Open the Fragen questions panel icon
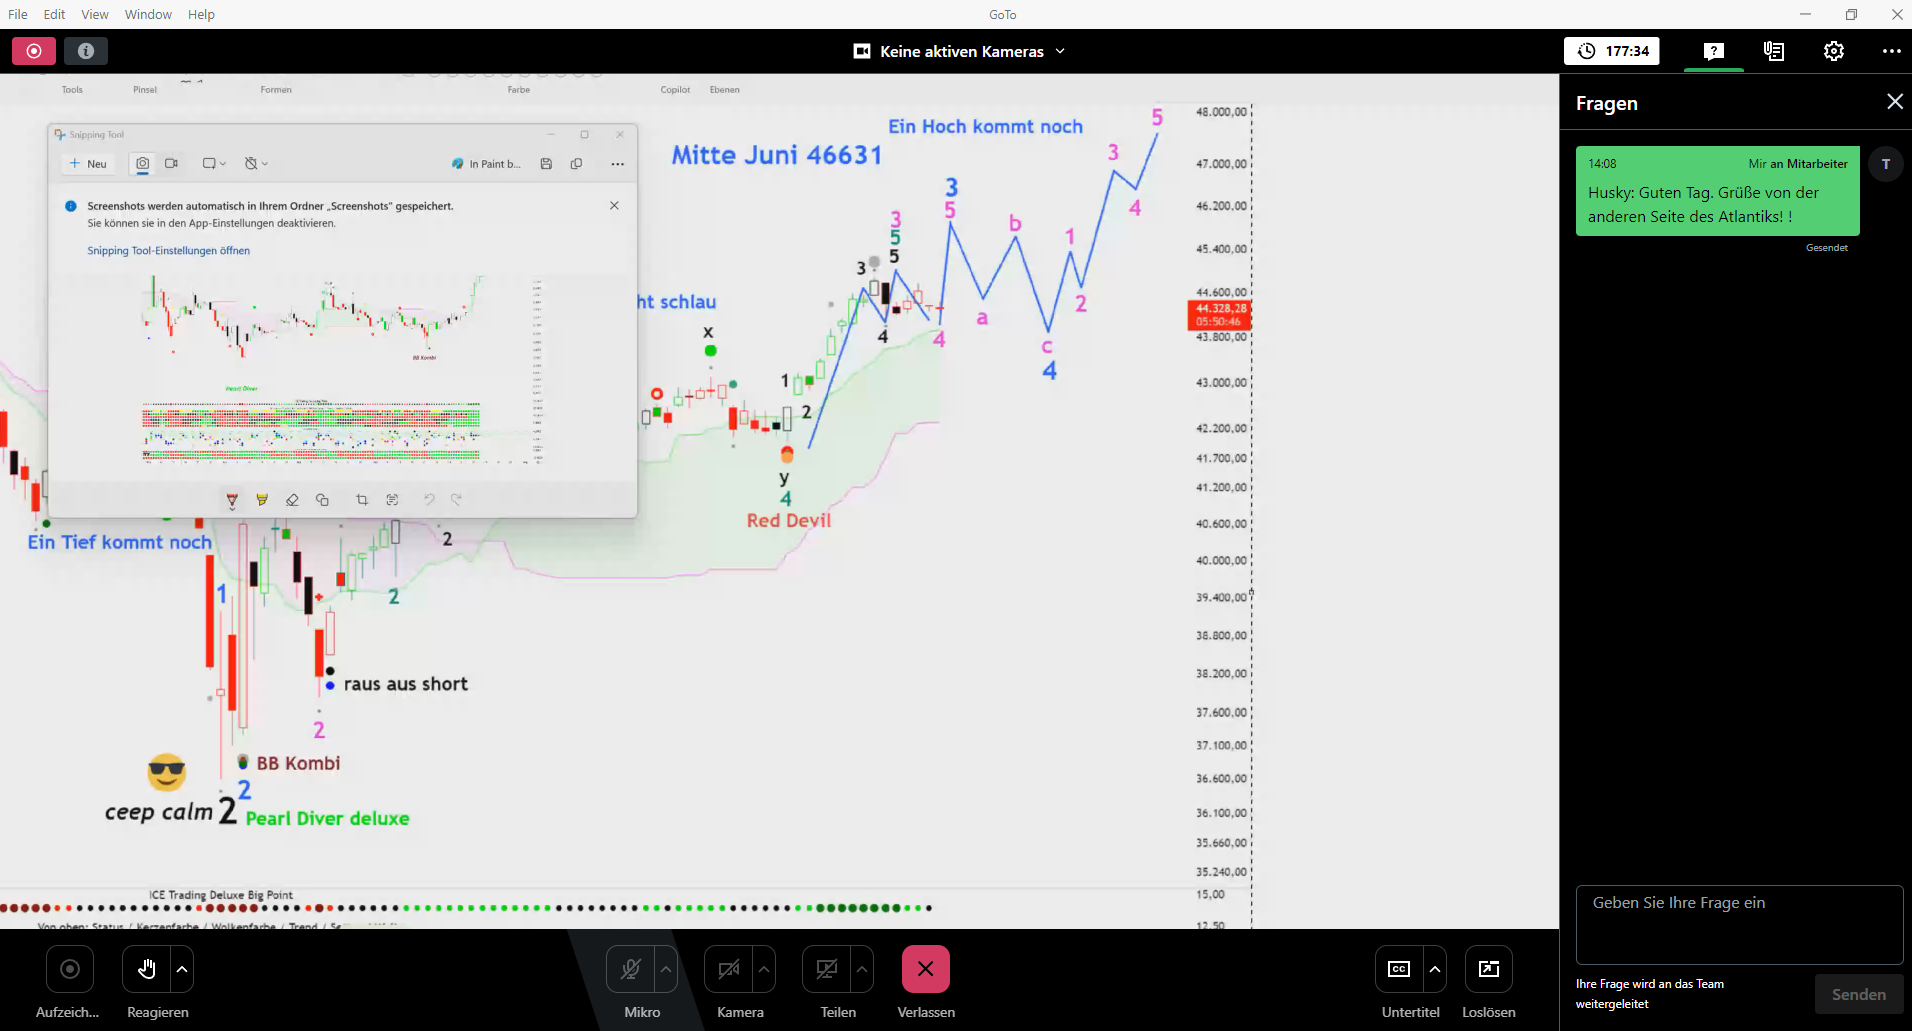Screen dimensions: 1912x1031 (1713, 51)
